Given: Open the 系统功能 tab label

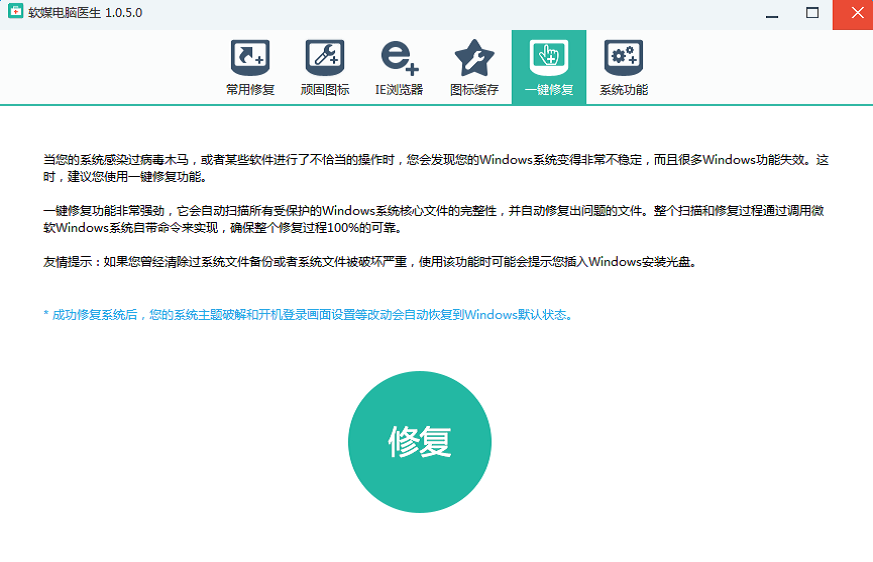Looking at the screenshot, I should (x=623, y=90).
